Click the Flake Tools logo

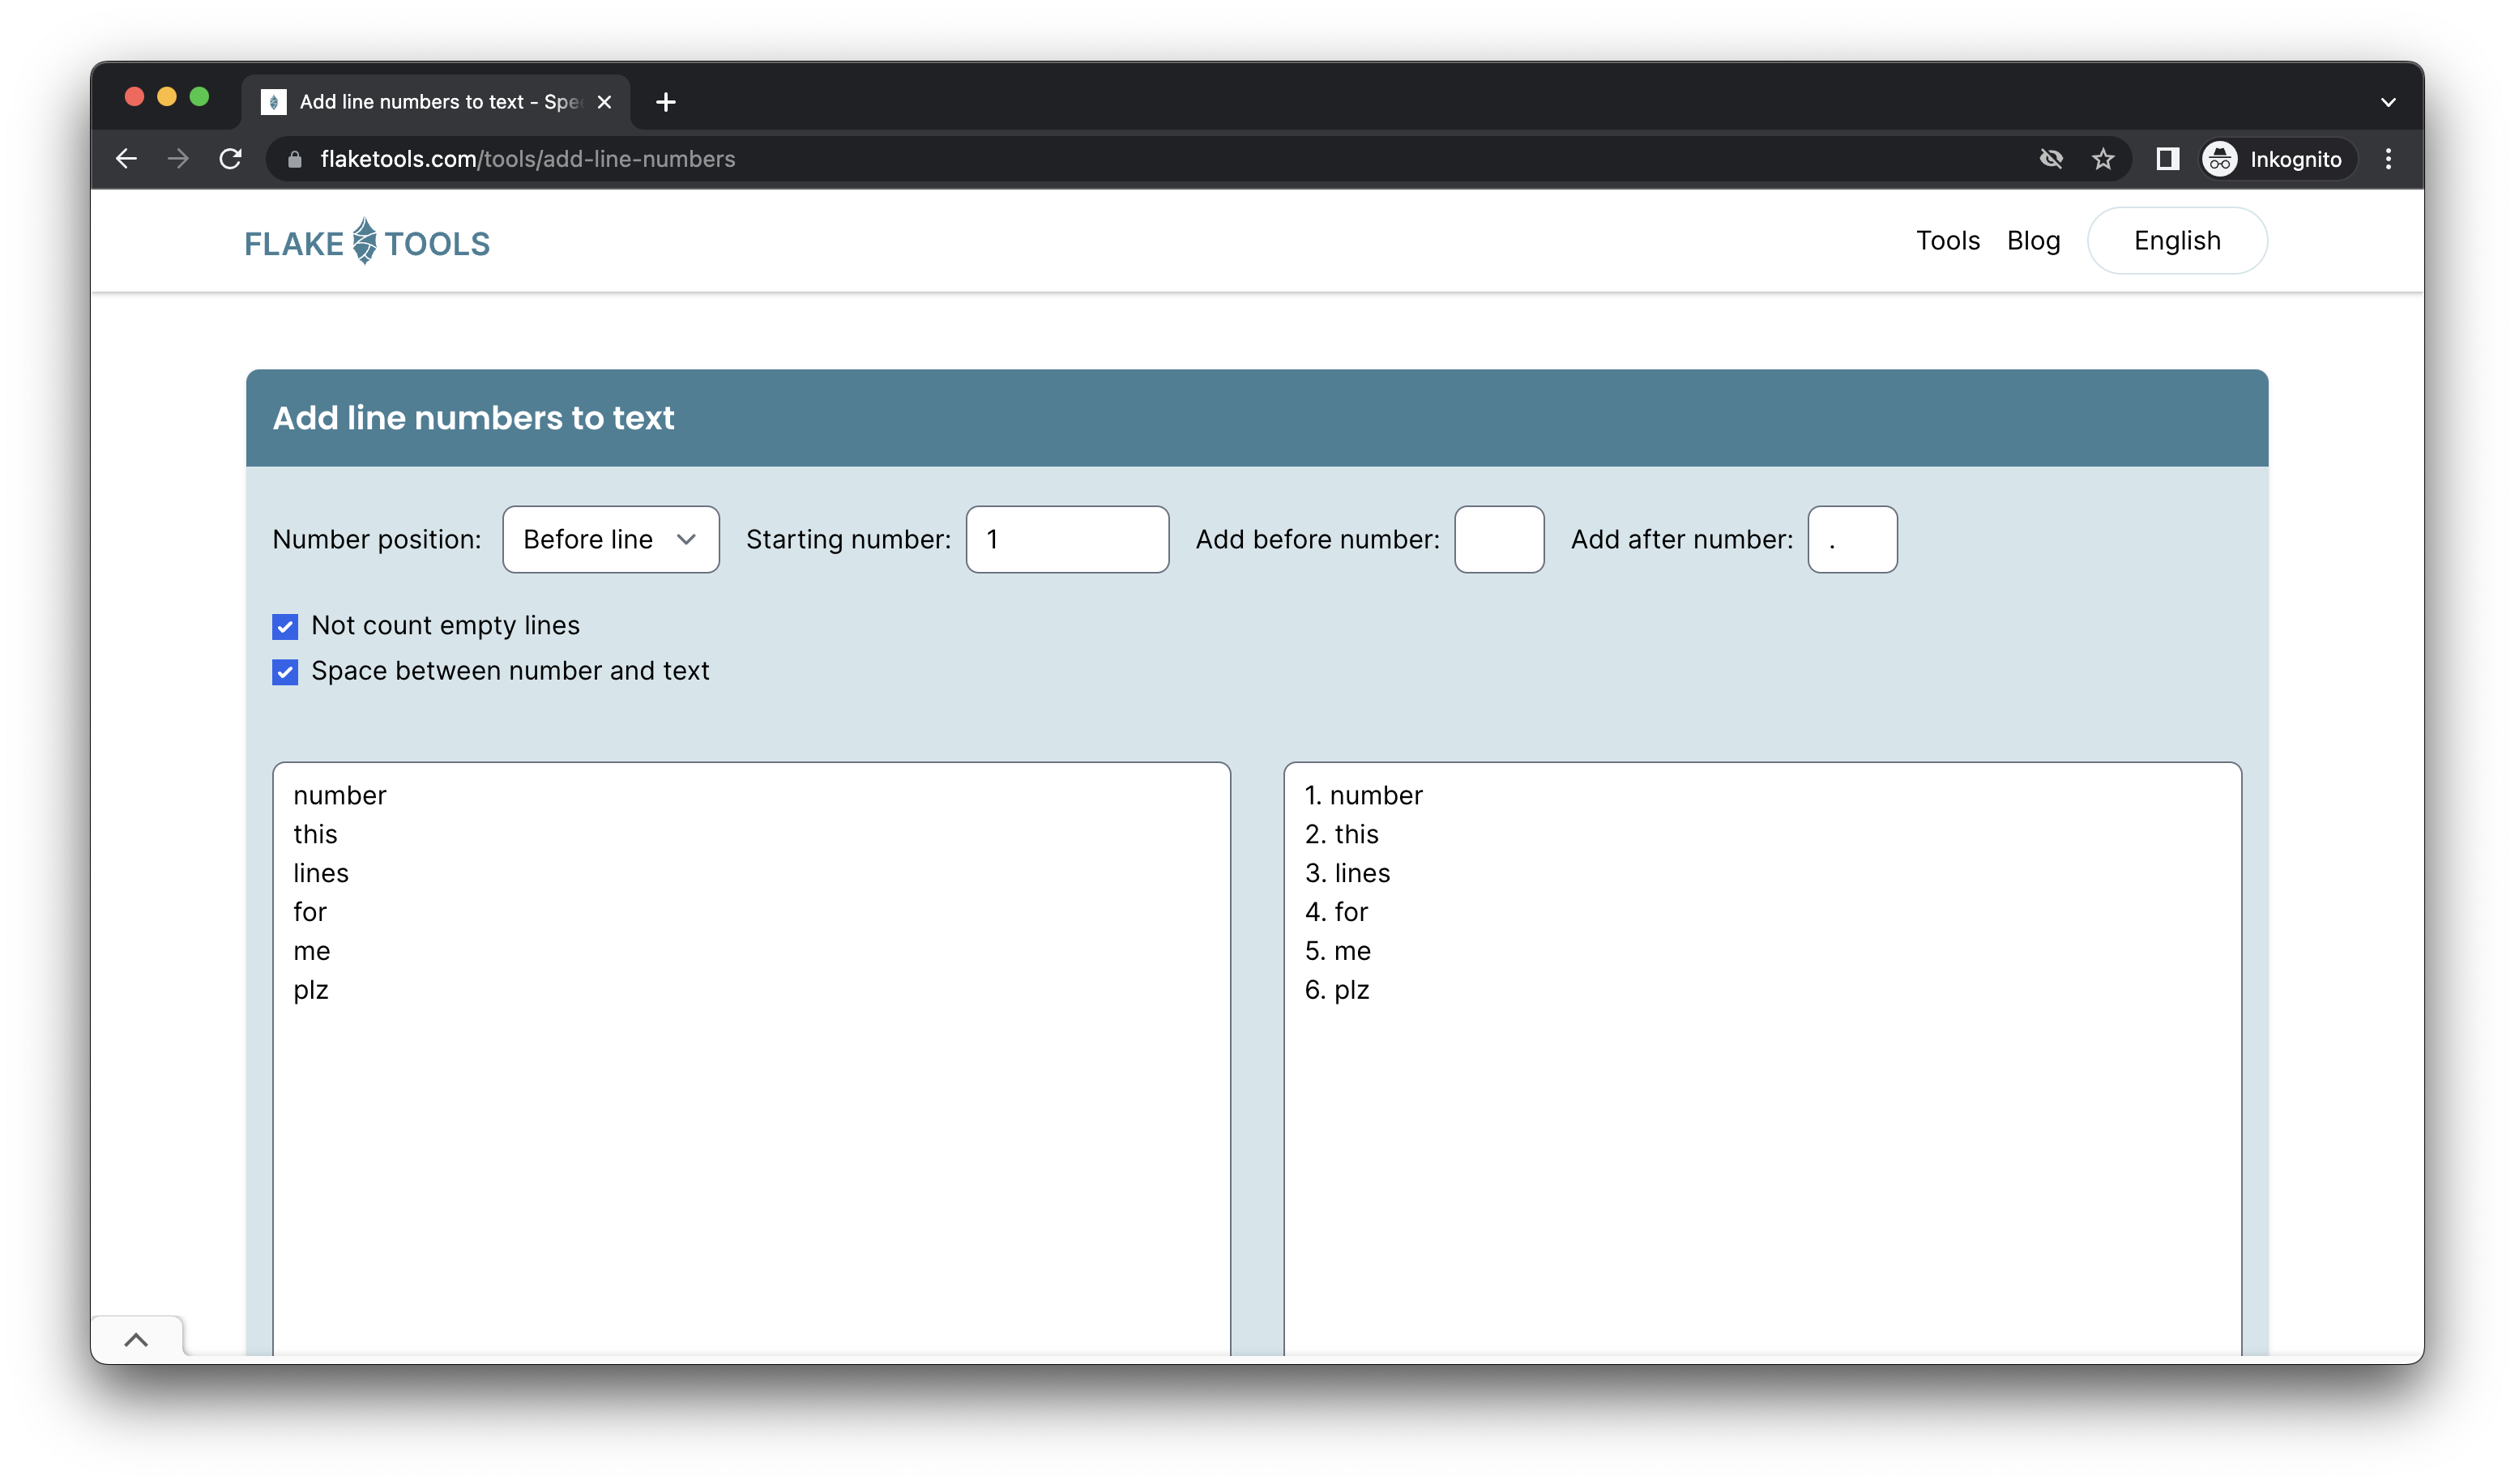(367, 242)
